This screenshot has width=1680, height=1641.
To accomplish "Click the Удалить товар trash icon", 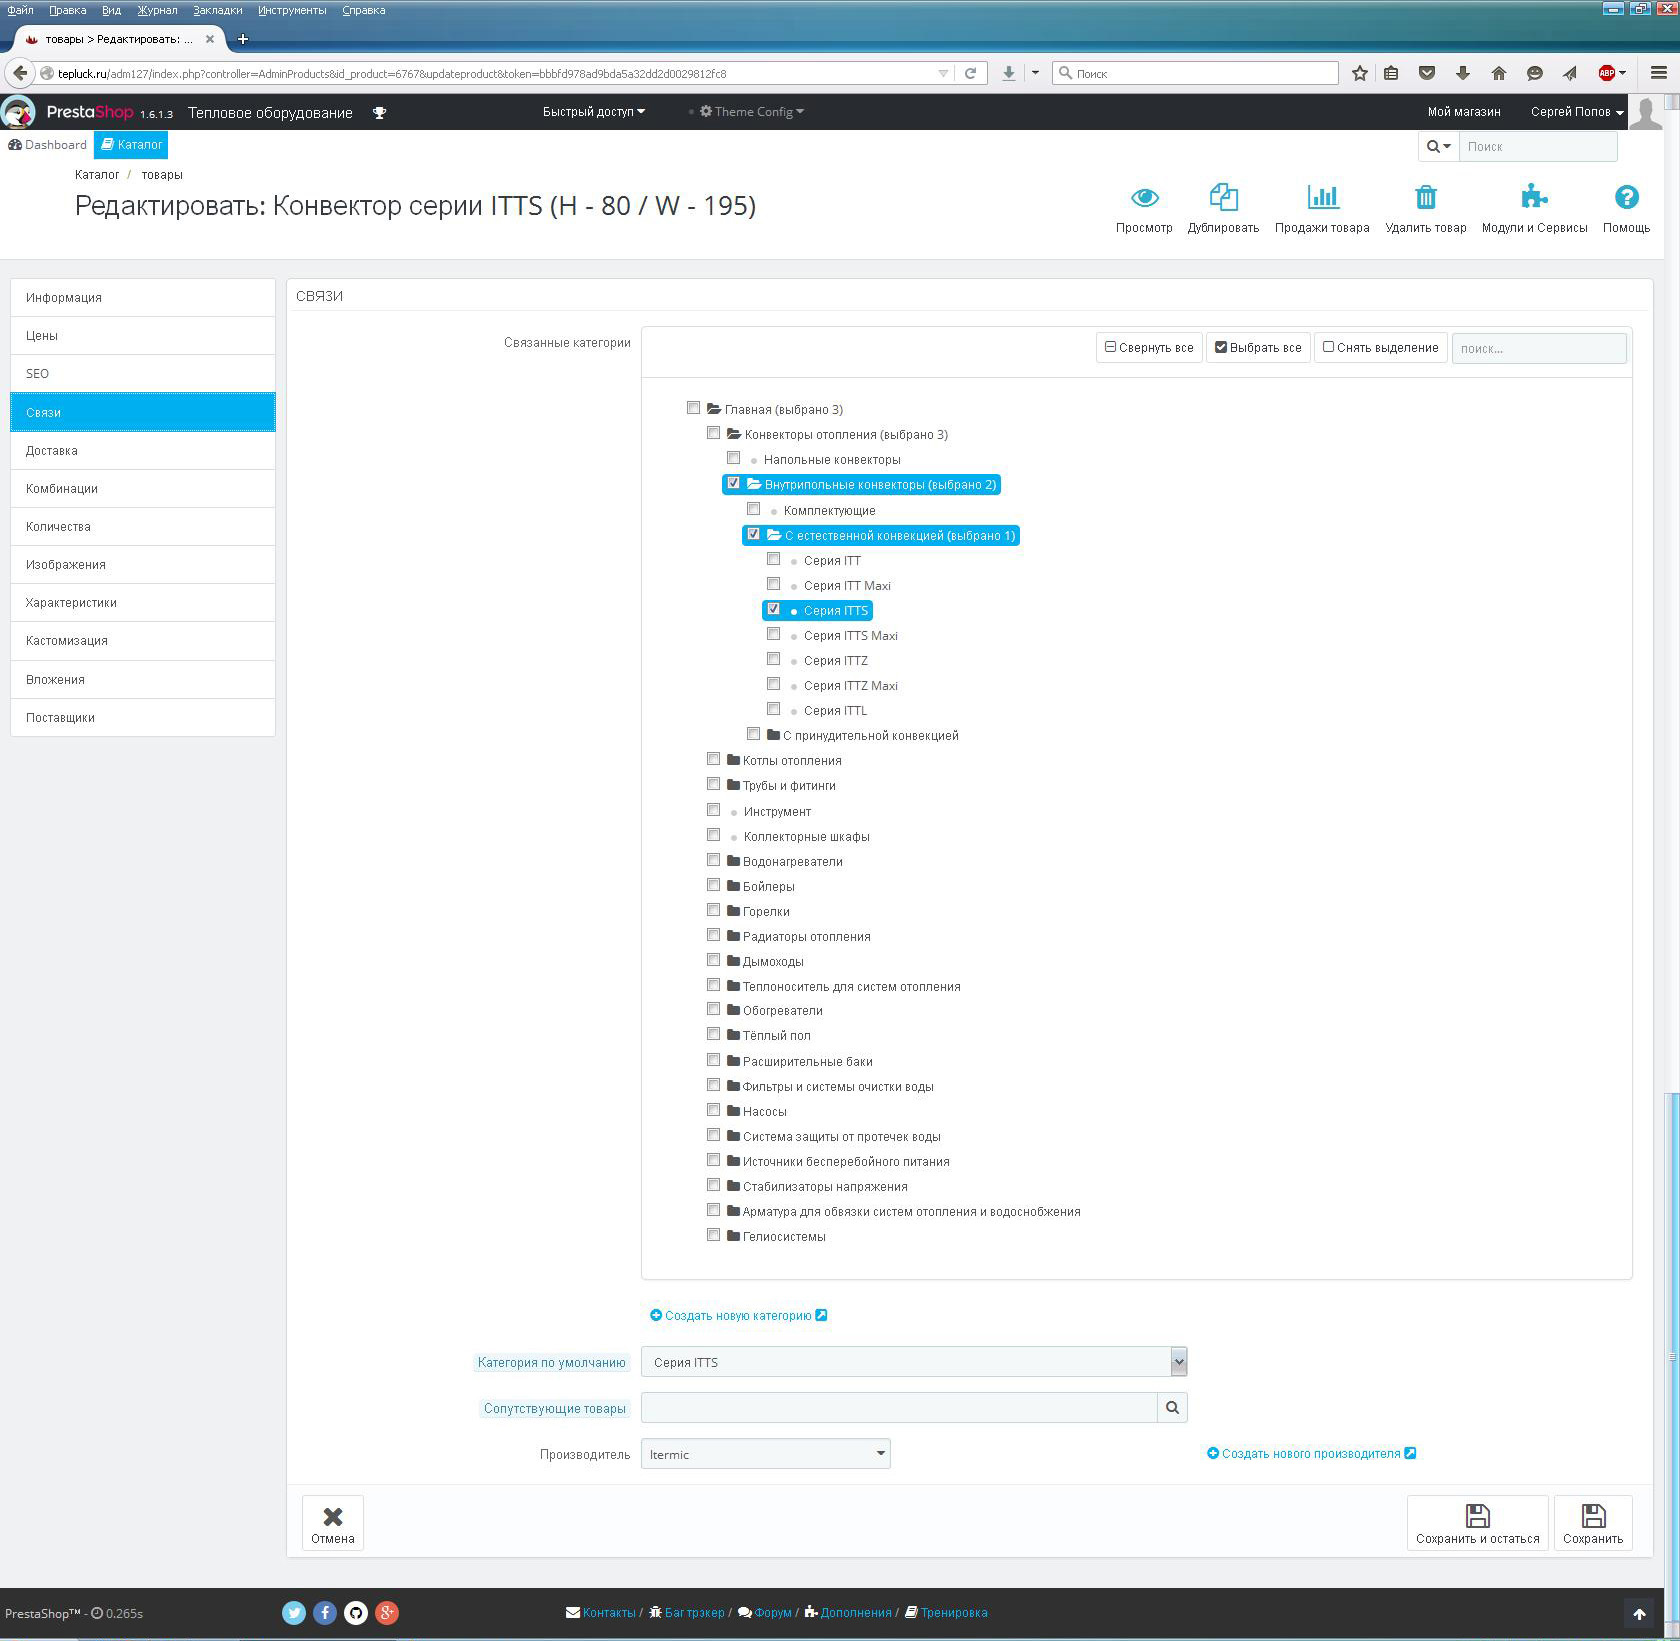I will click(x=1426, y=197).
